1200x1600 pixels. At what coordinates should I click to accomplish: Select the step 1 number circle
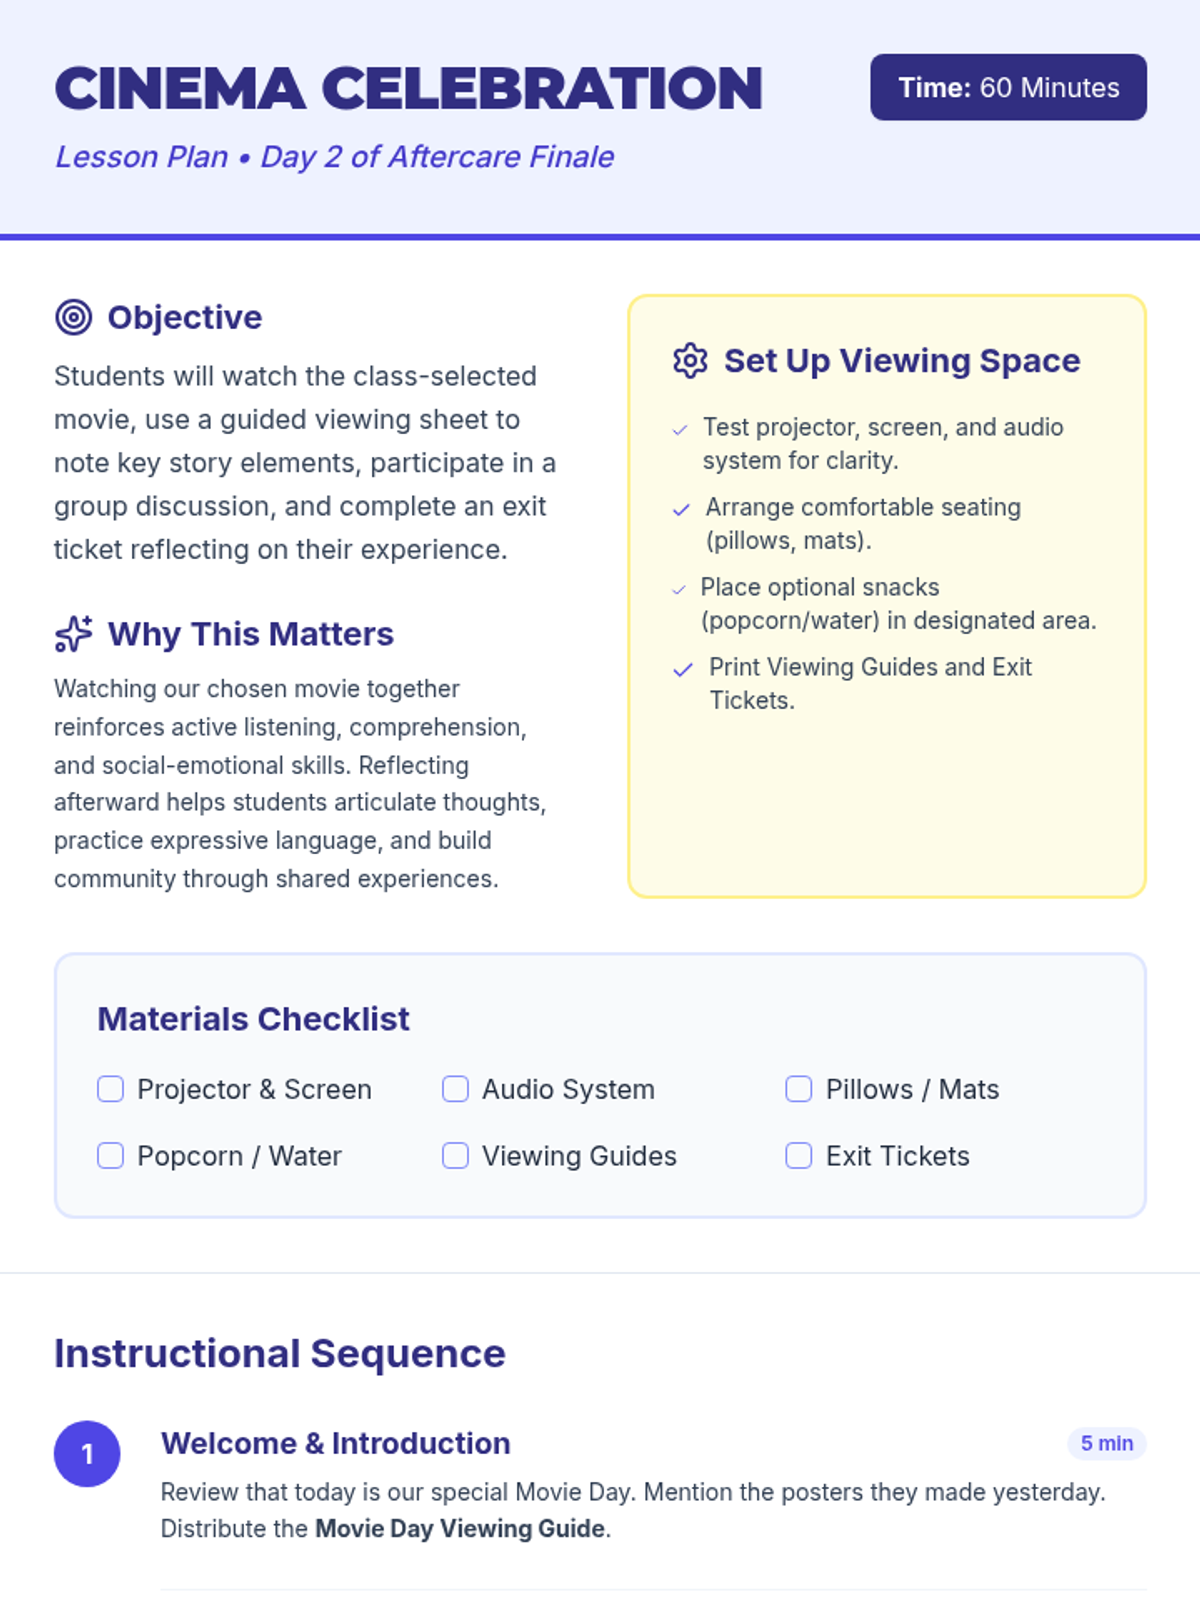[x=87, y=1453]
